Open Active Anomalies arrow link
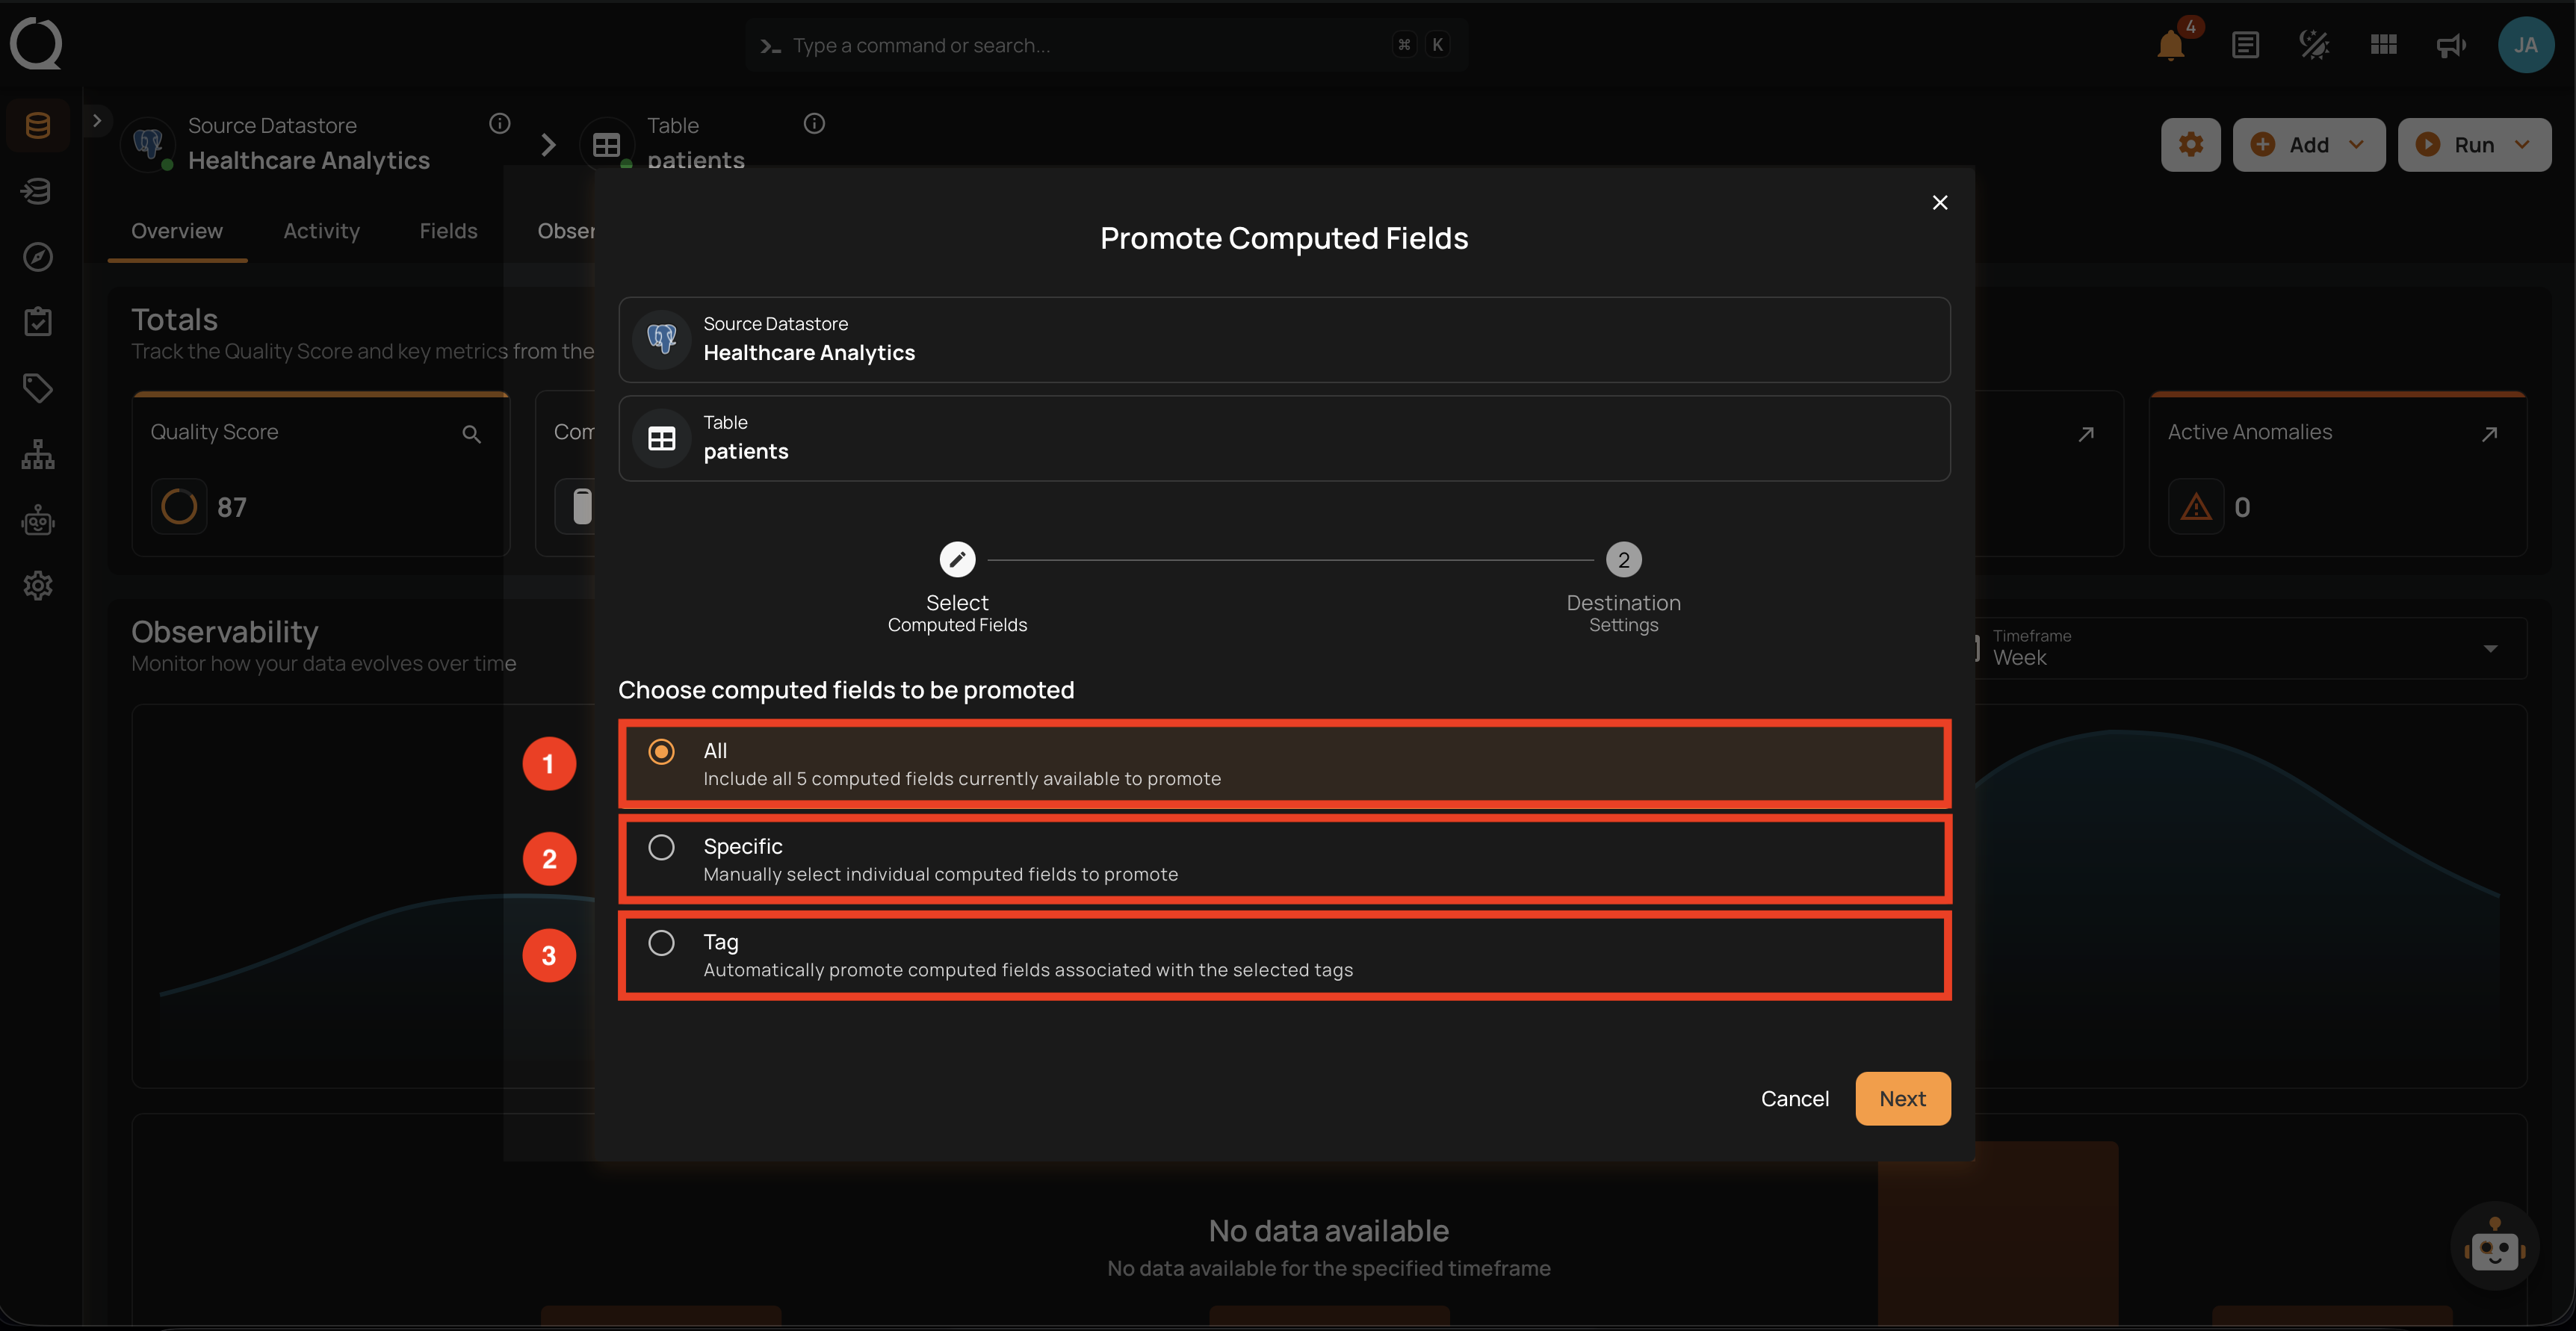Image resolution: width=2576 pixels, height=1331 pixels. (x=2489, y=434)
